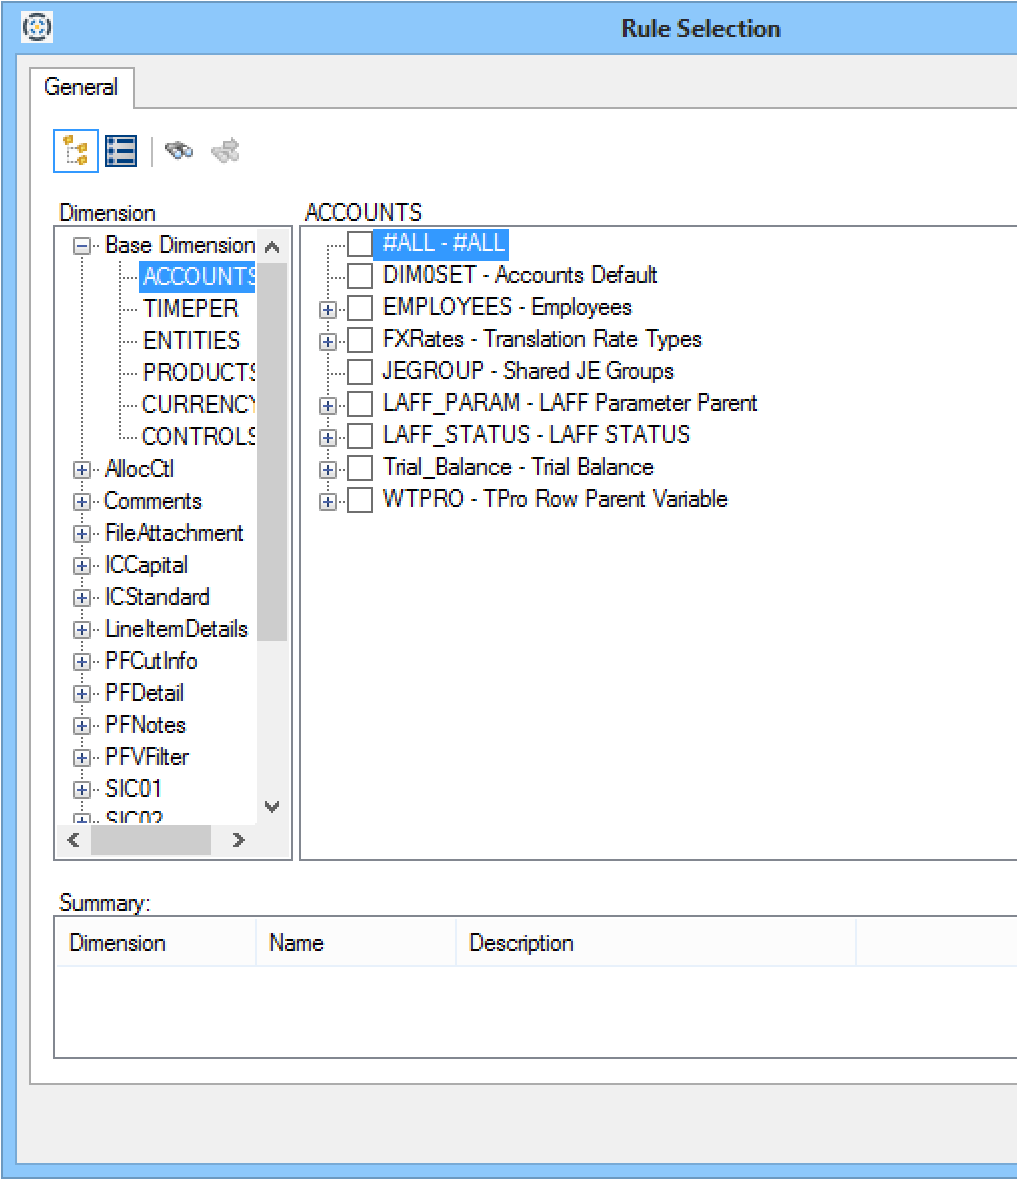
Task: Enable the DIM0SET Accounts Default checkbox
Action: [x=359, y=275]
